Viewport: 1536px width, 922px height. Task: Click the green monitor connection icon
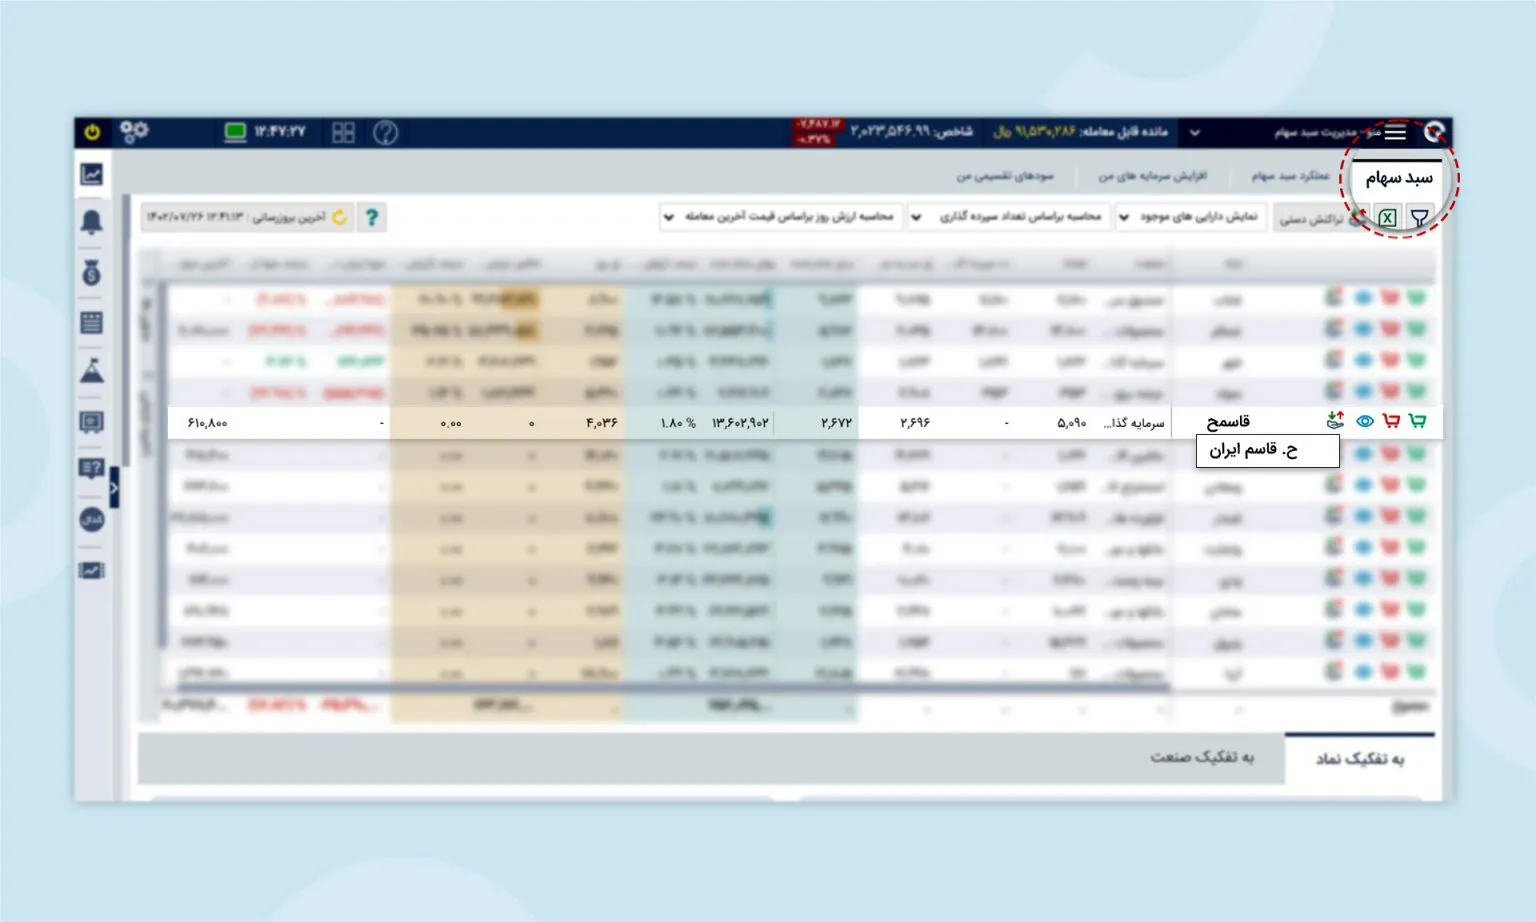[235, 132]
